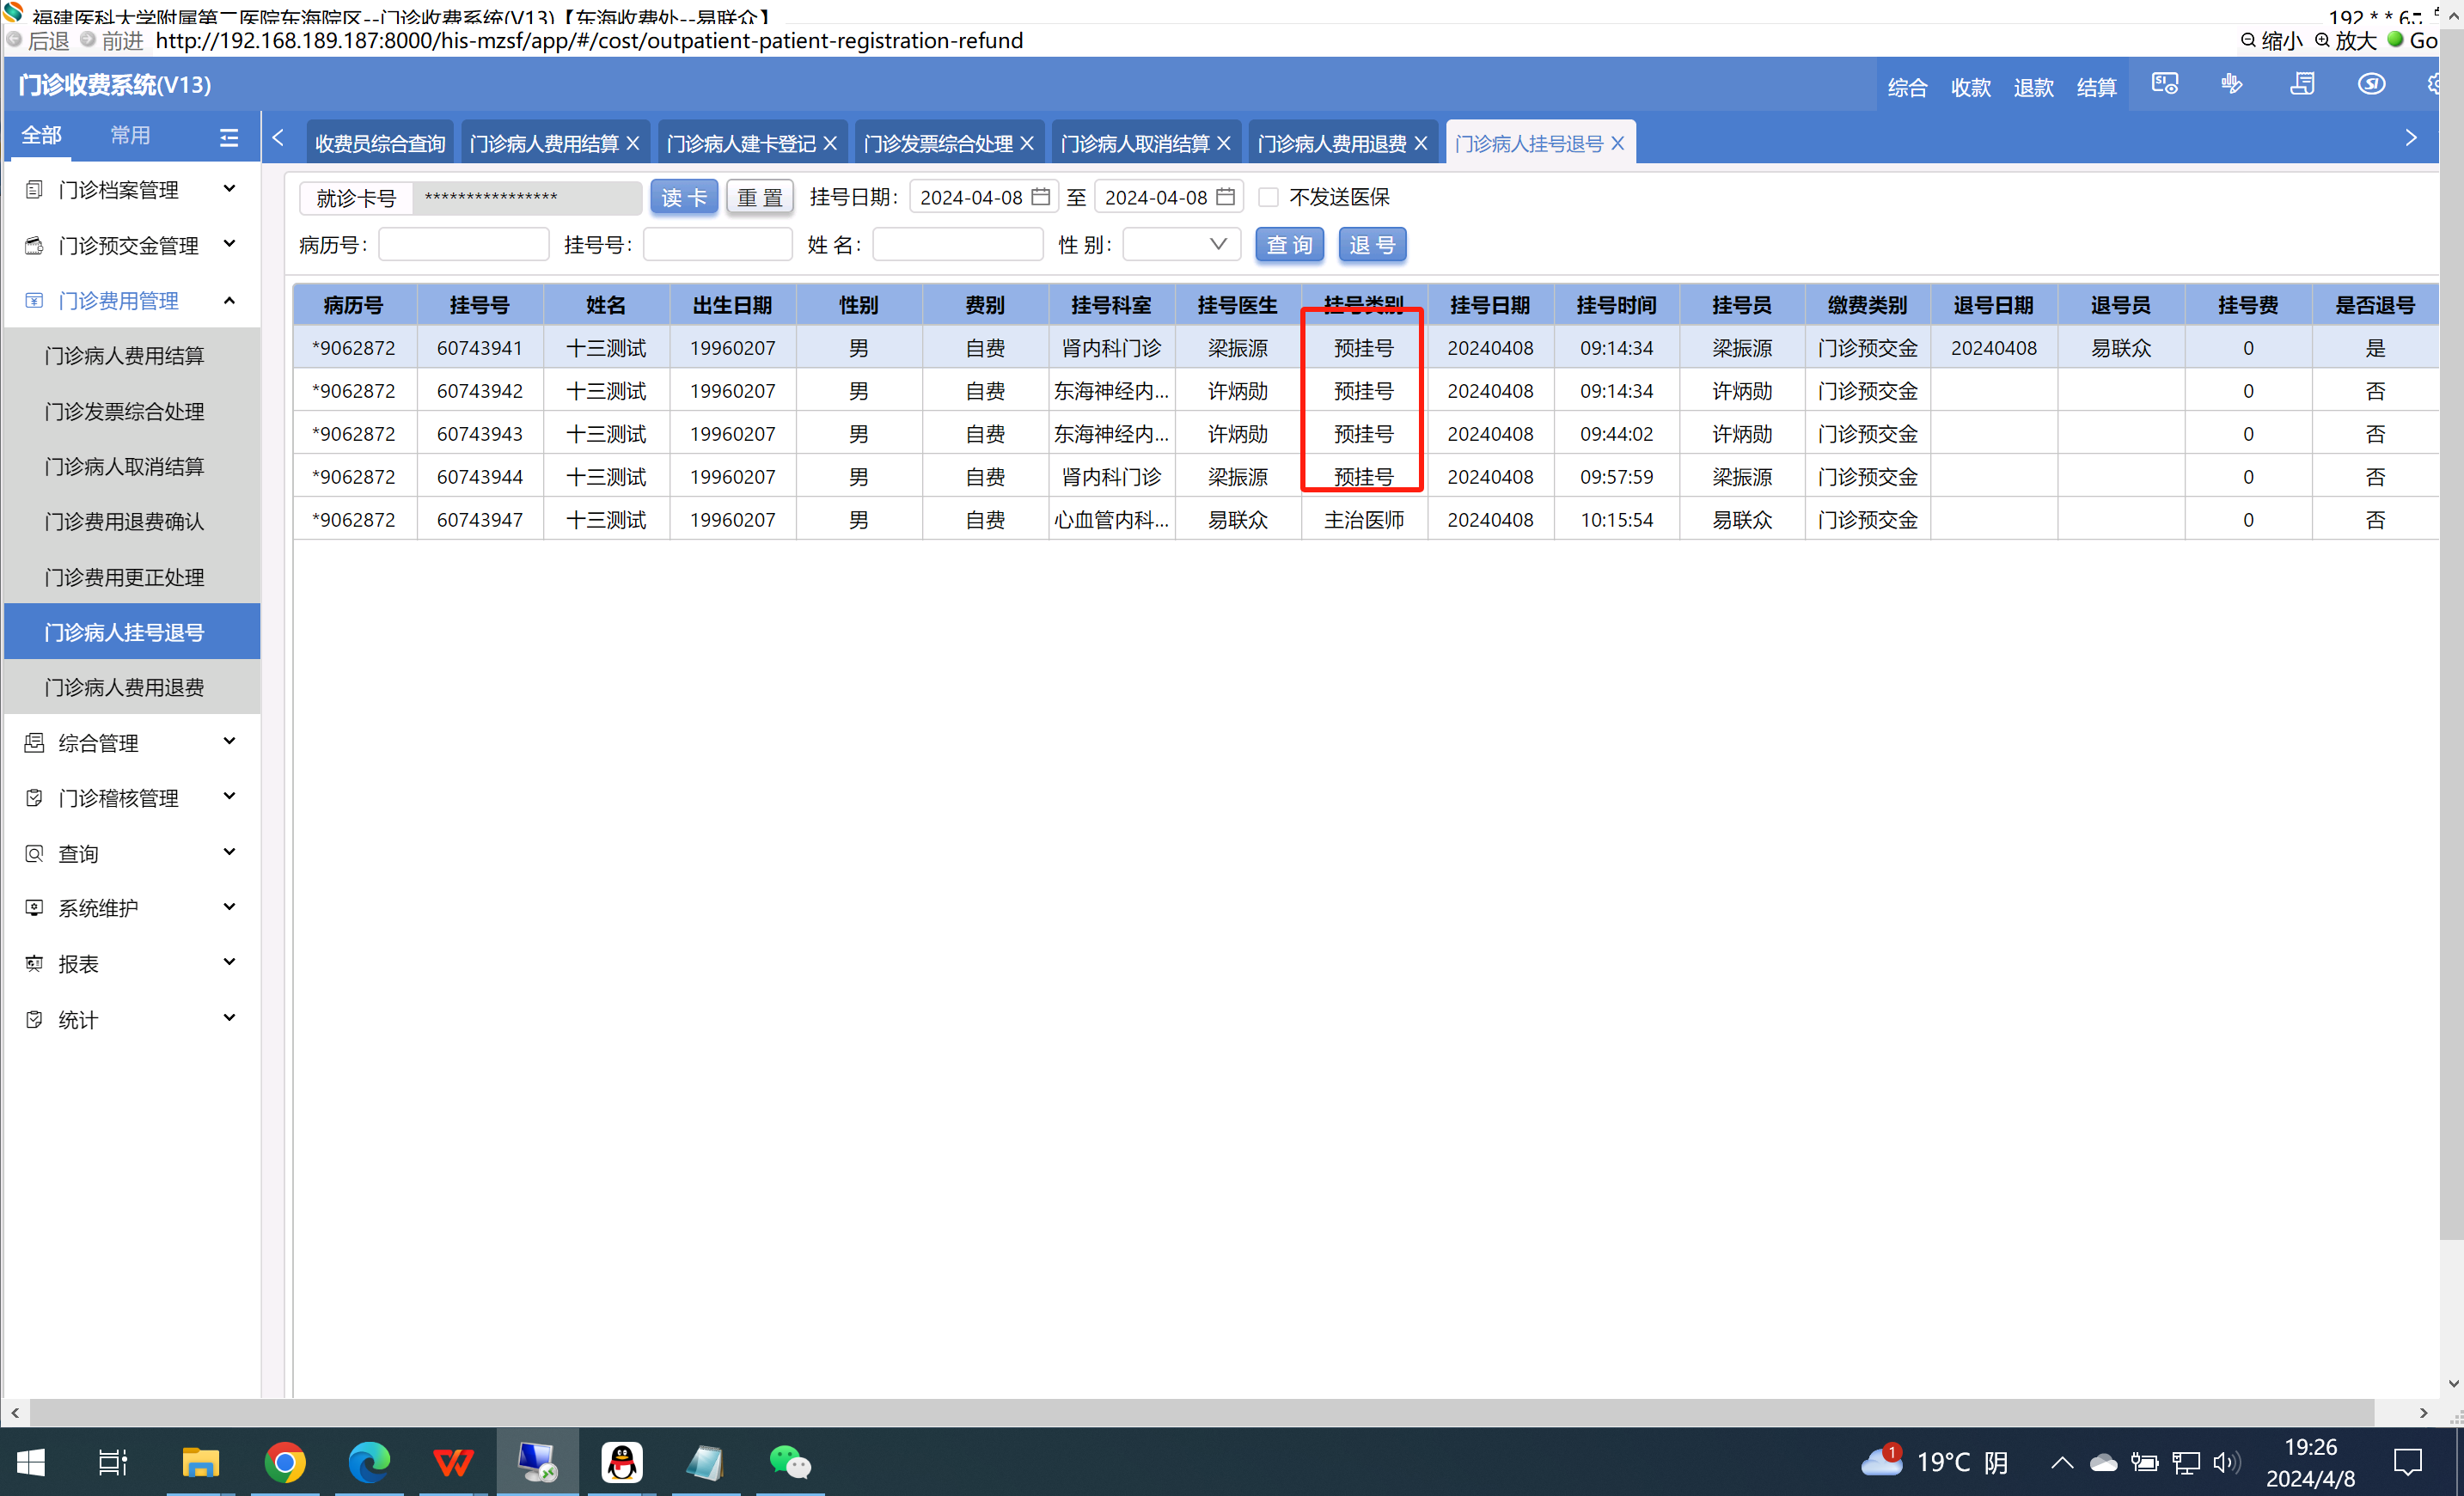Expand the 综合管理 sidebar section
This screenshot has width=2464, height=1496.
(130, 742)
